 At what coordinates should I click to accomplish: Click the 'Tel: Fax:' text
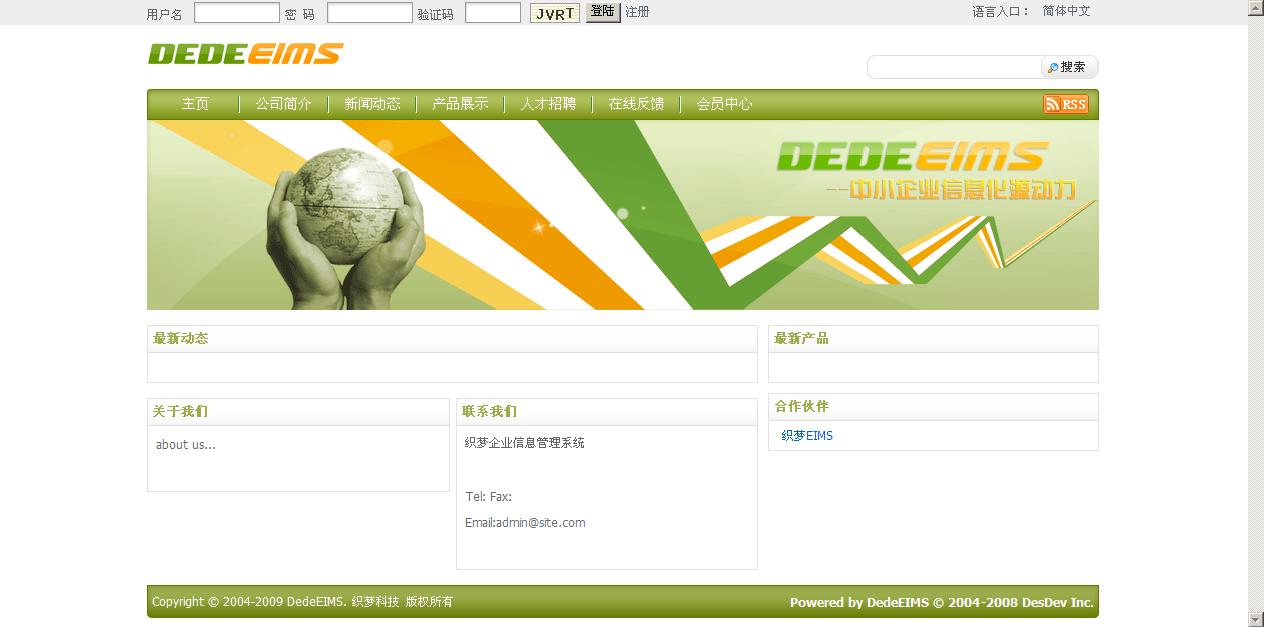tap(488, 497)
